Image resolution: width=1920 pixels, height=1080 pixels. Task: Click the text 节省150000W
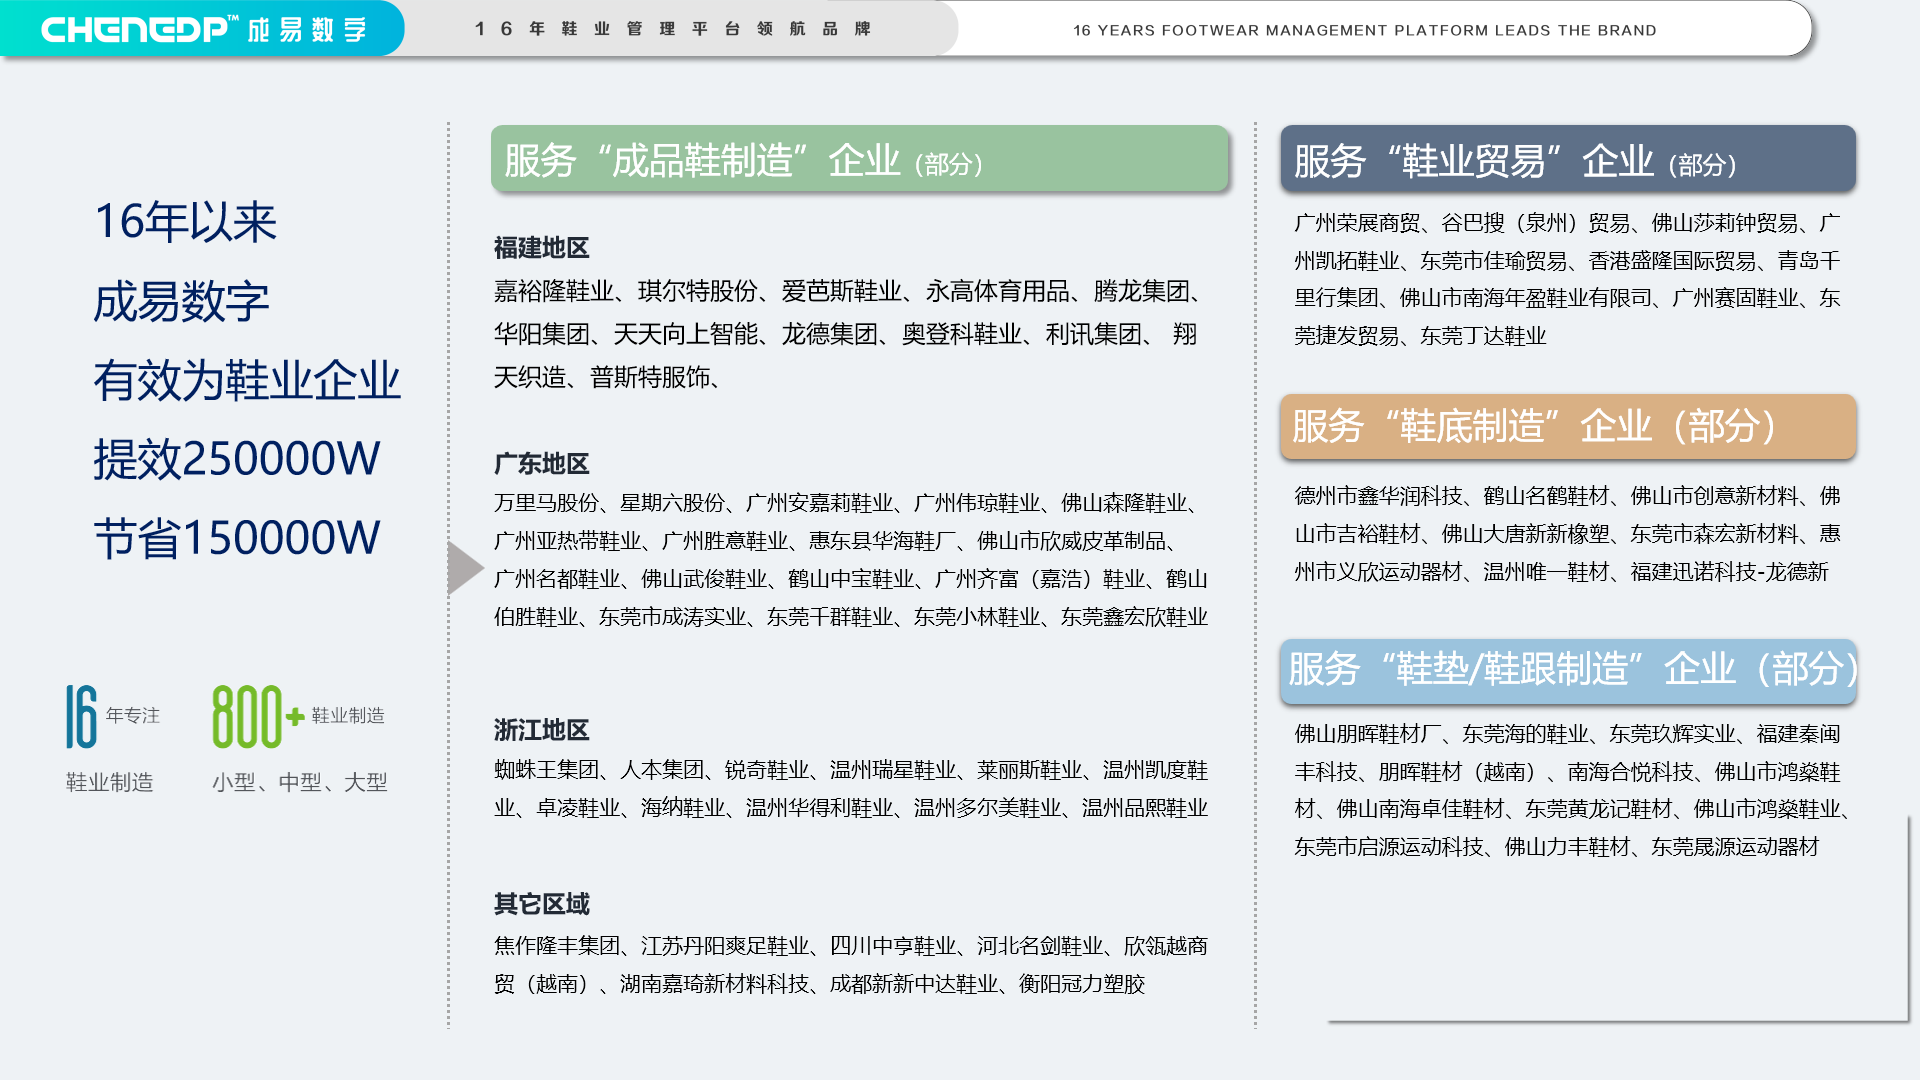tap(237, 538)
